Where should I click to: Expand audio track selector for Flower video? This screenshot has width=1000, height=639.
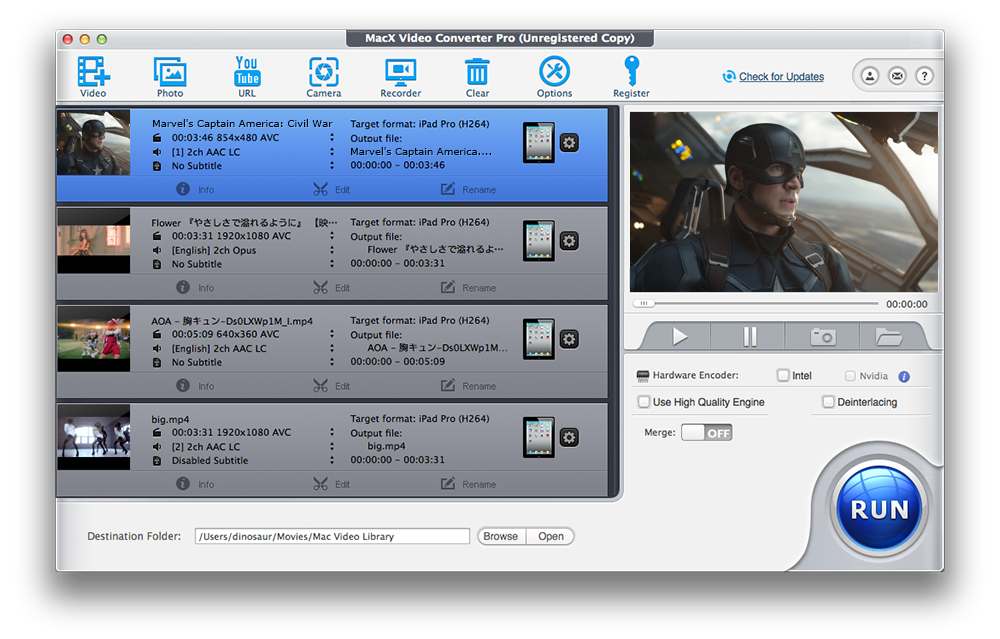(x=332, y=250)
